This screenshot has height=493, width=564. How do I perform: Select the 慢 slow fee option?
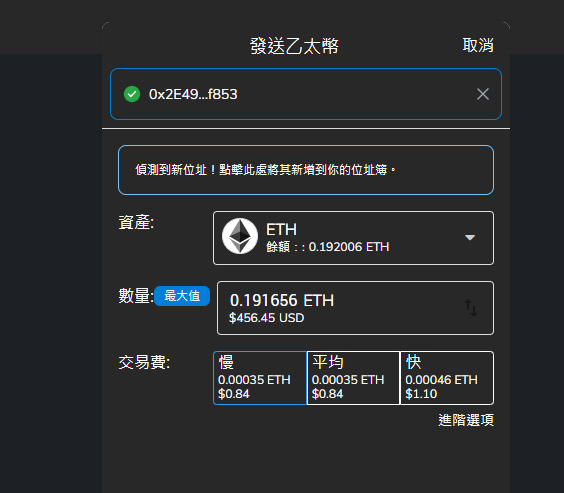point(260,378)
